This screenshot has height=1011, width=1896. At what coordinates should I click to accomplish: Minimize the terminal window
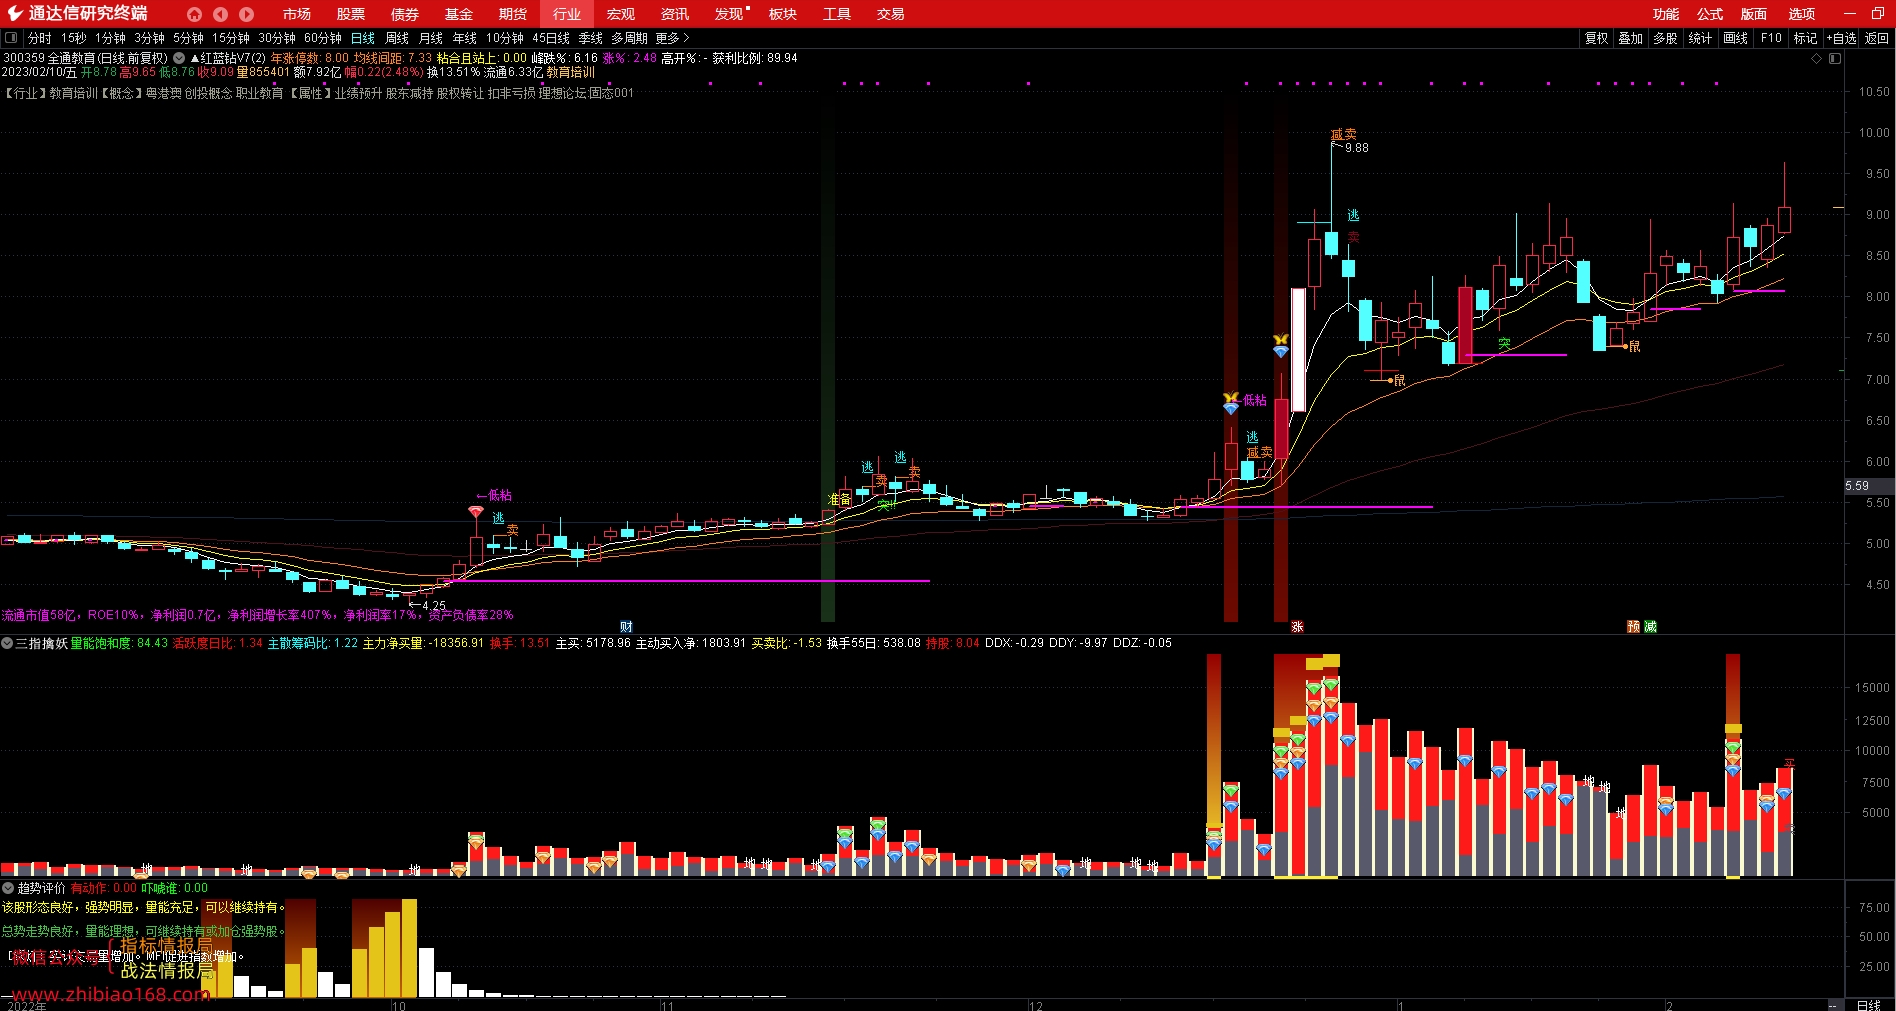click(x=1849, y=14)
